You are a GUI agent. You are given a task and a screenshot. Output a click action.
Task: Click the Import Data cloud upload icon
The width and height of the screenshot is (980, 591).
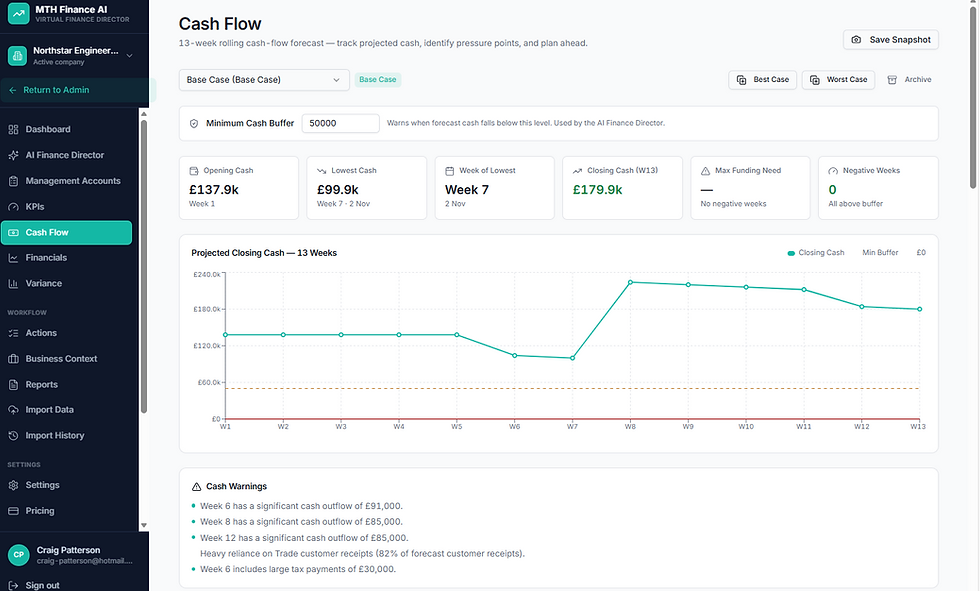13,410
